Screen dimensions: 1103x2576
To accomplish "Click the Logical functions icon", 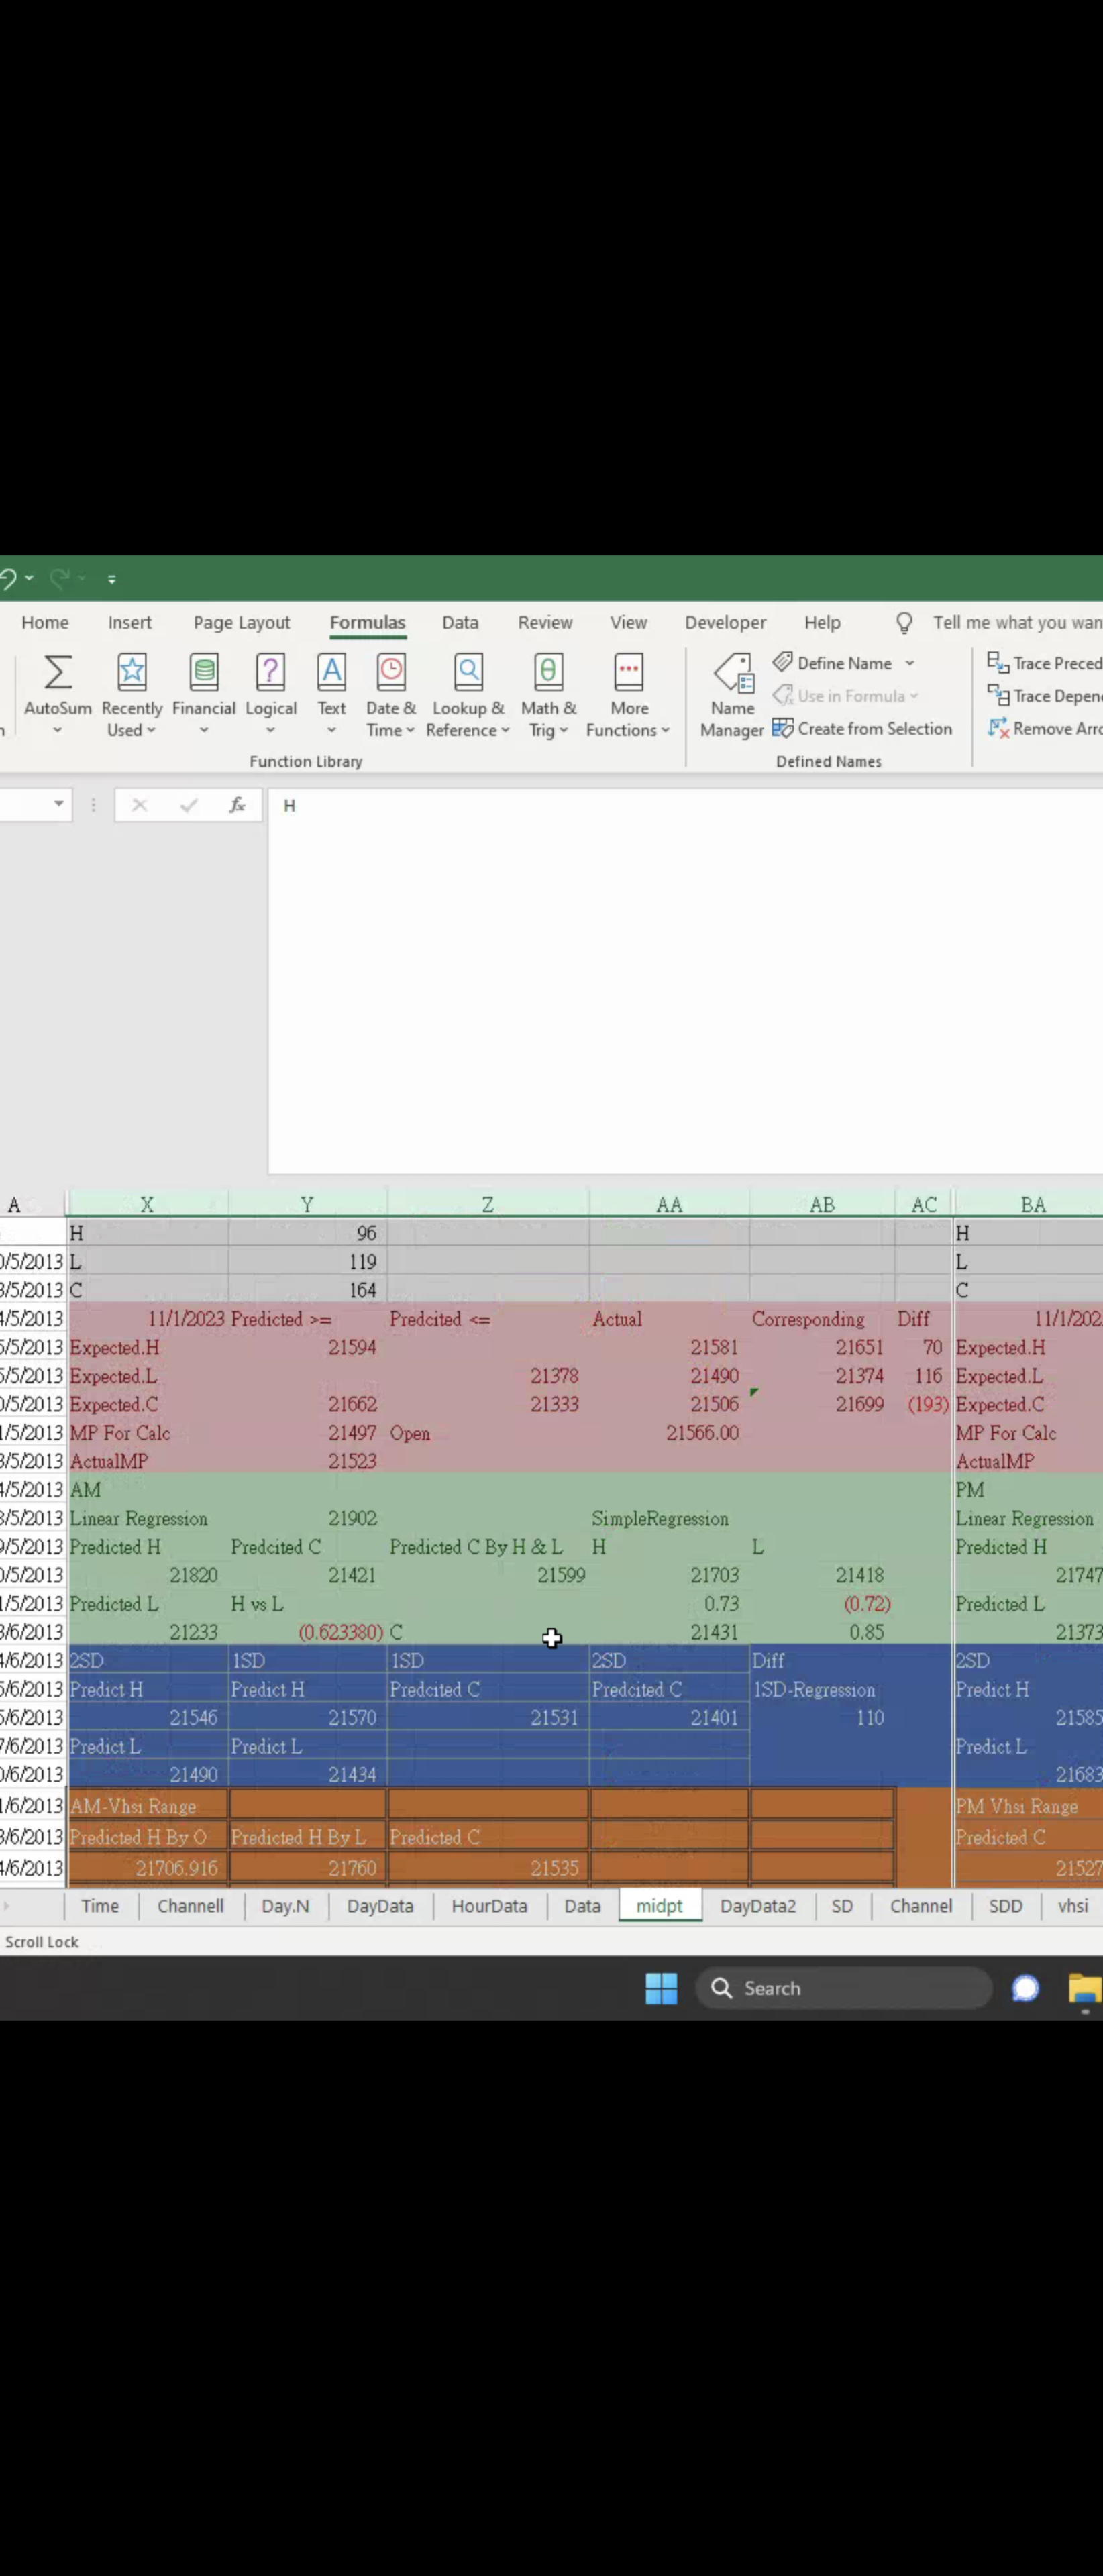I will pos(270,673).
